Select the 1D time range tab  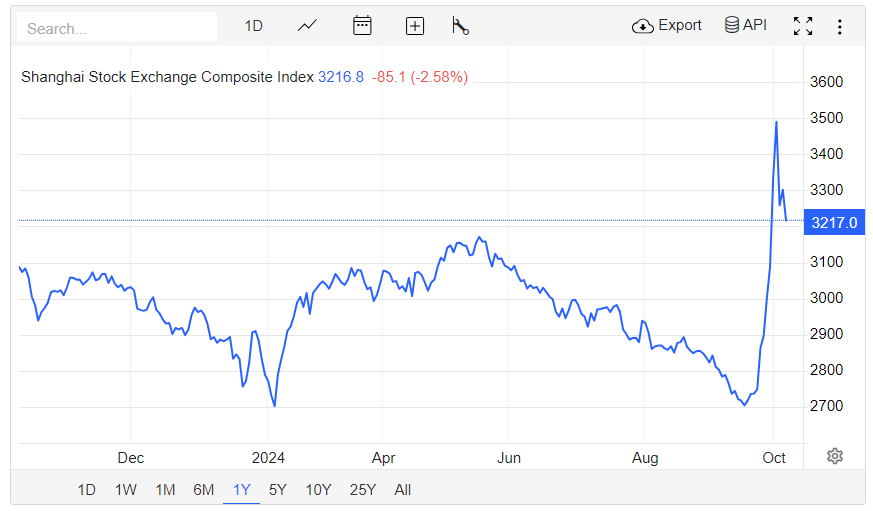point(87,489)
